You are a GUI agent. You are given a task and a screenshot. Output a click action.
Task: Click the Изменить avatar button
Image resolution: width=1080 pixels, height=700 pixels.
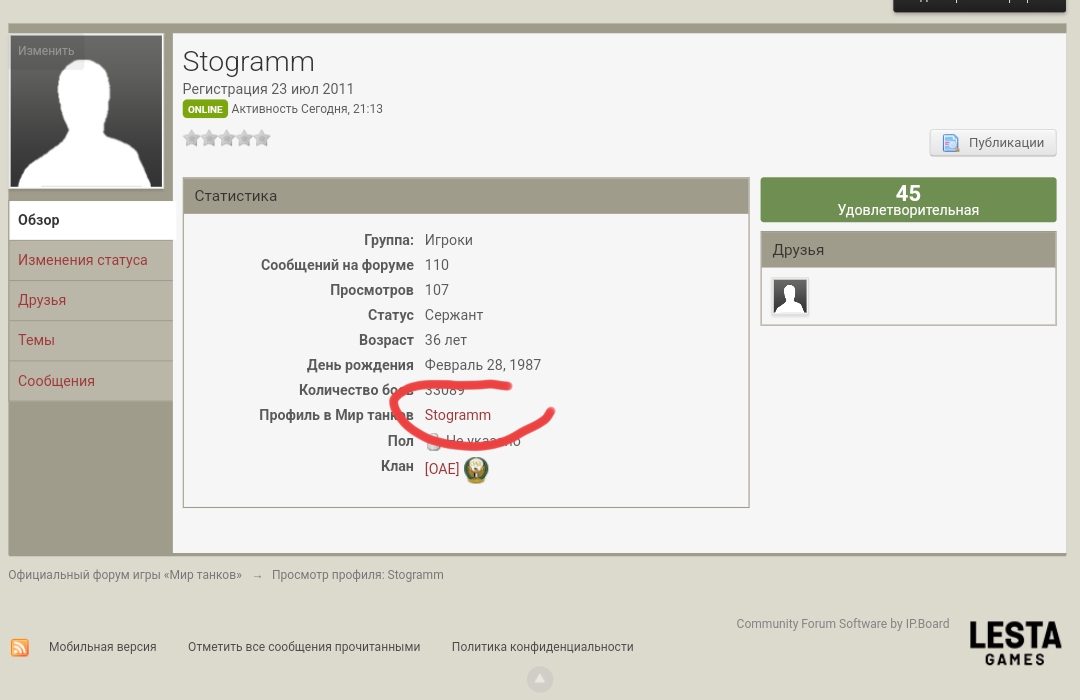[x=46, y=51]
